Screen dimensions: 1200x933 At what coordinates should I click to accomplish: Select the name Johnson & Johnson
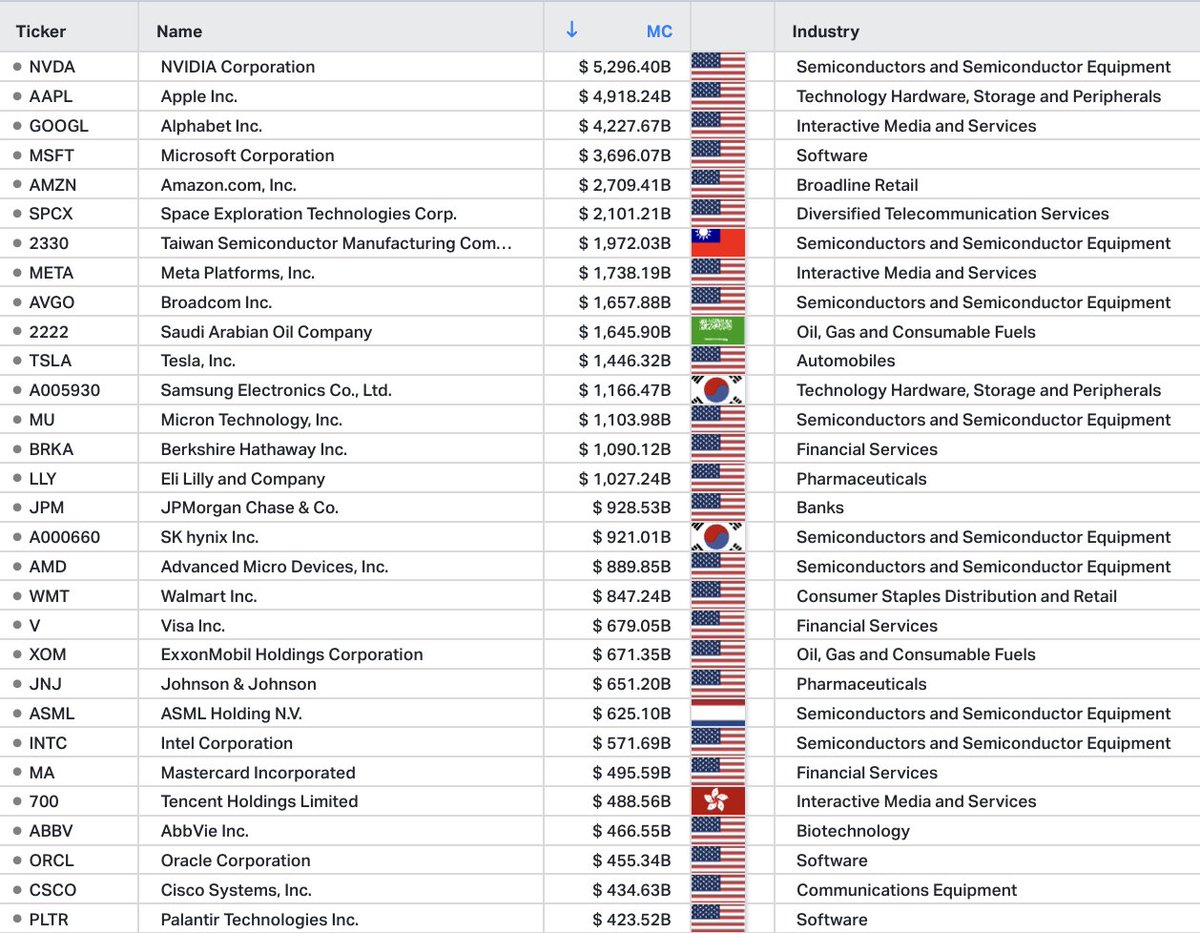[x=238, y=684]
